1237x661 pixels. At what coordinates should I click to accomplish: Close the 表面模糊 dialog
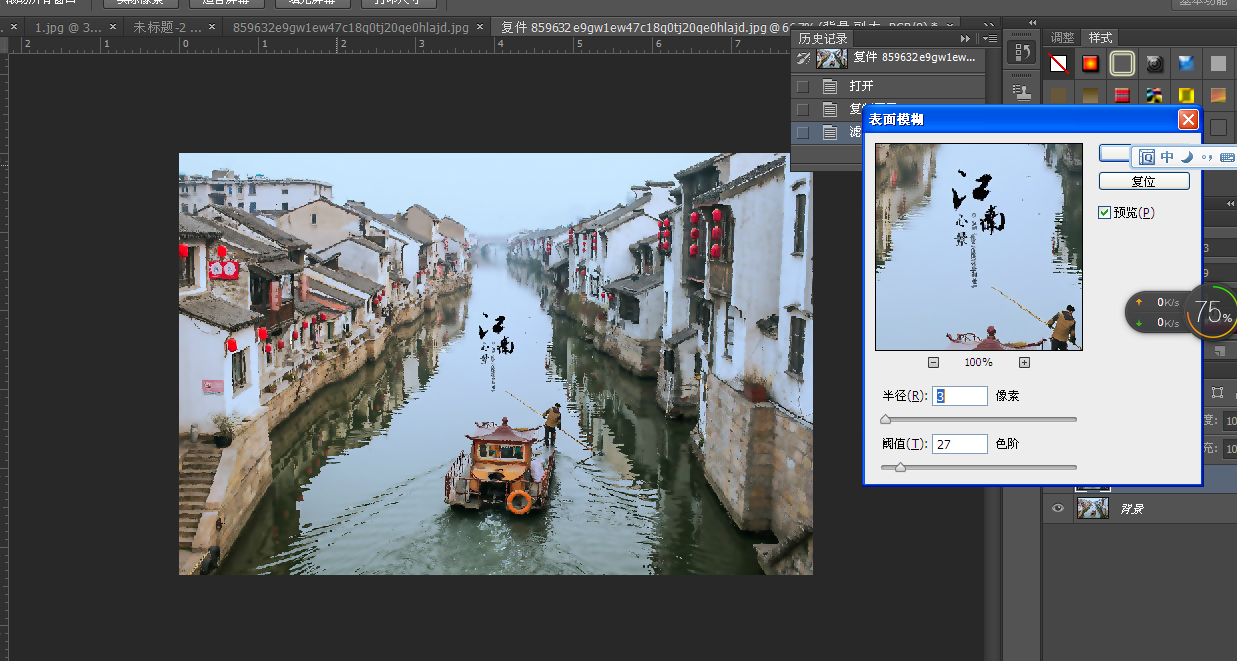(1188, 120)
